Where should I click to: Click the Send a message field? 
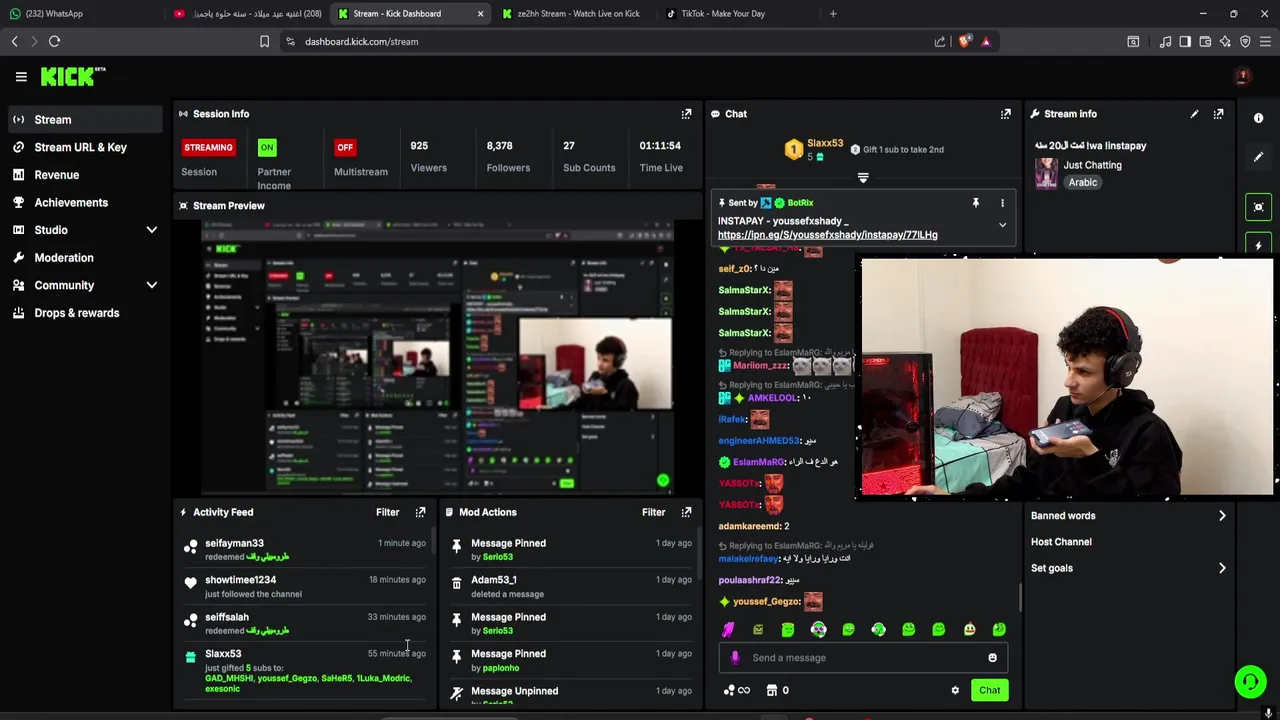(x=862, y=658)
